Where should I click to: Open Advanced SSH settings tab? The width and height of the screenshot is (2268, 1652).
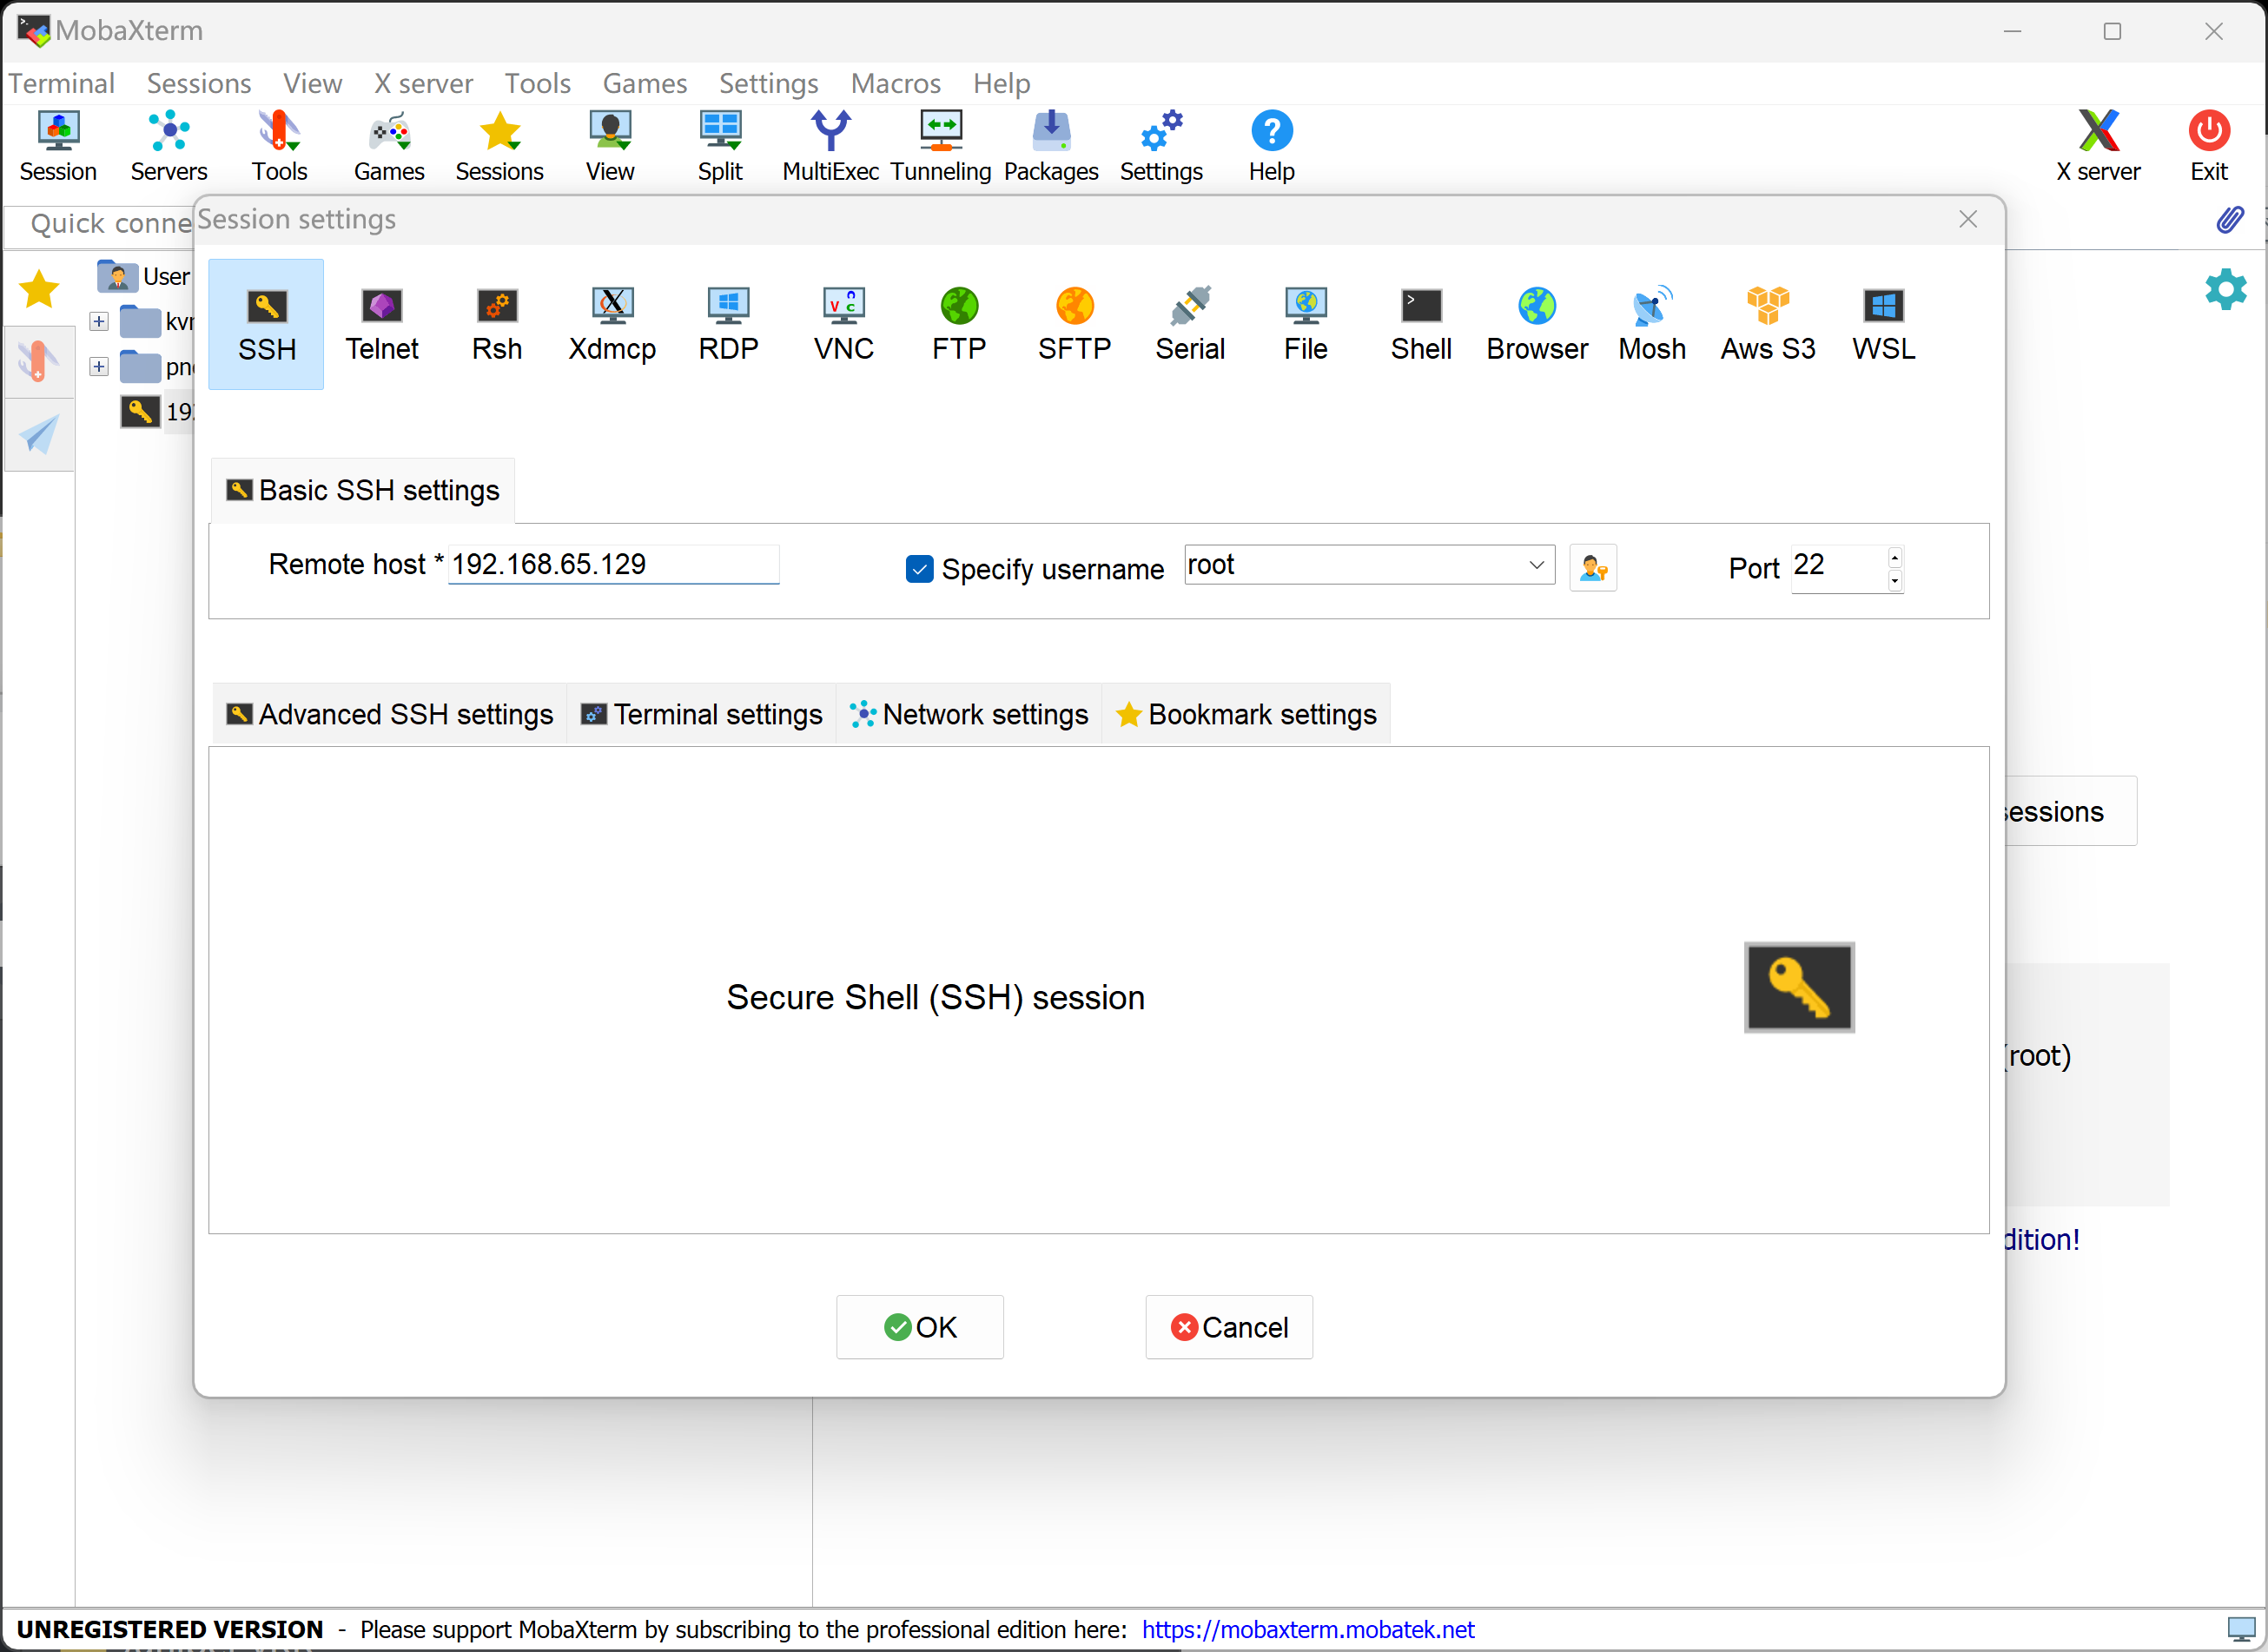390,715
